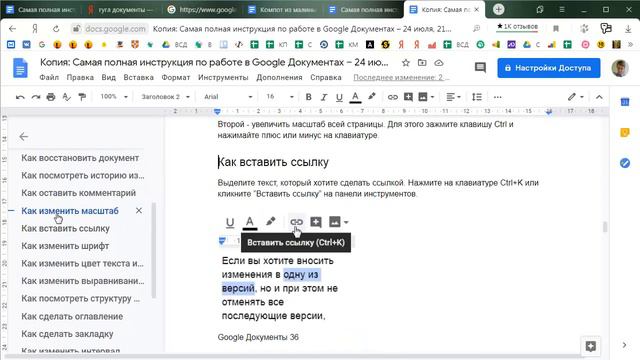Redo action with toolbar arrow
The image size is (640, 360).
pyautogui.click(x=36, y=97)
